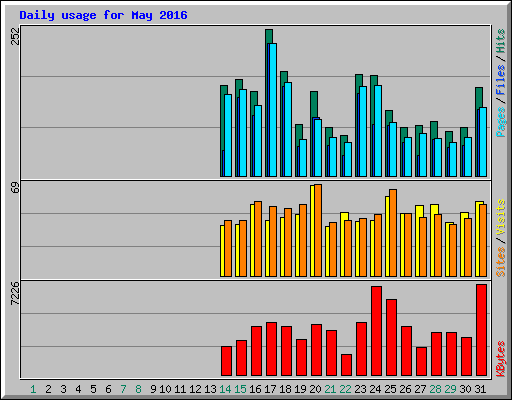Click the red KBytes bar for day 31

(x=481, y=330)
